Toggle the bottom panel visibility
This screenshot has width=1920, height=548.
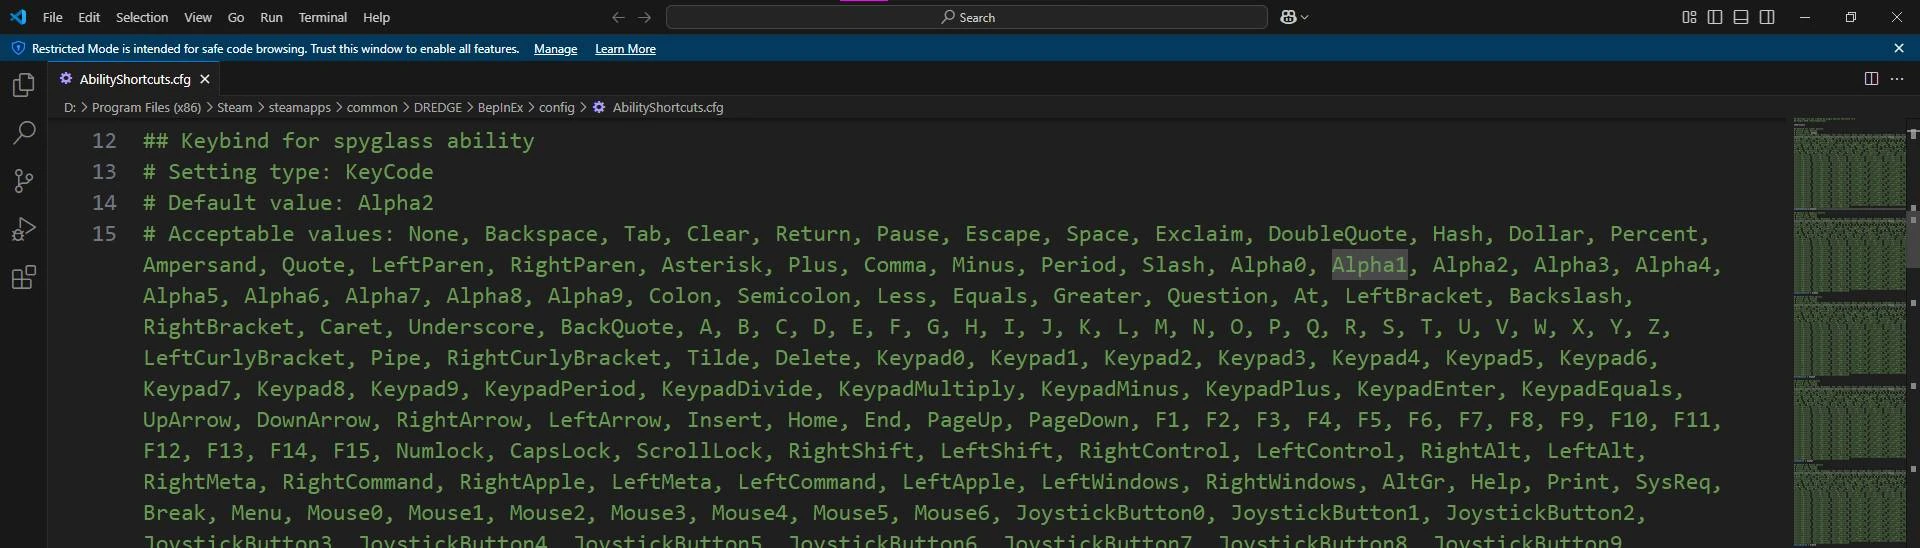coord(1741,17)
